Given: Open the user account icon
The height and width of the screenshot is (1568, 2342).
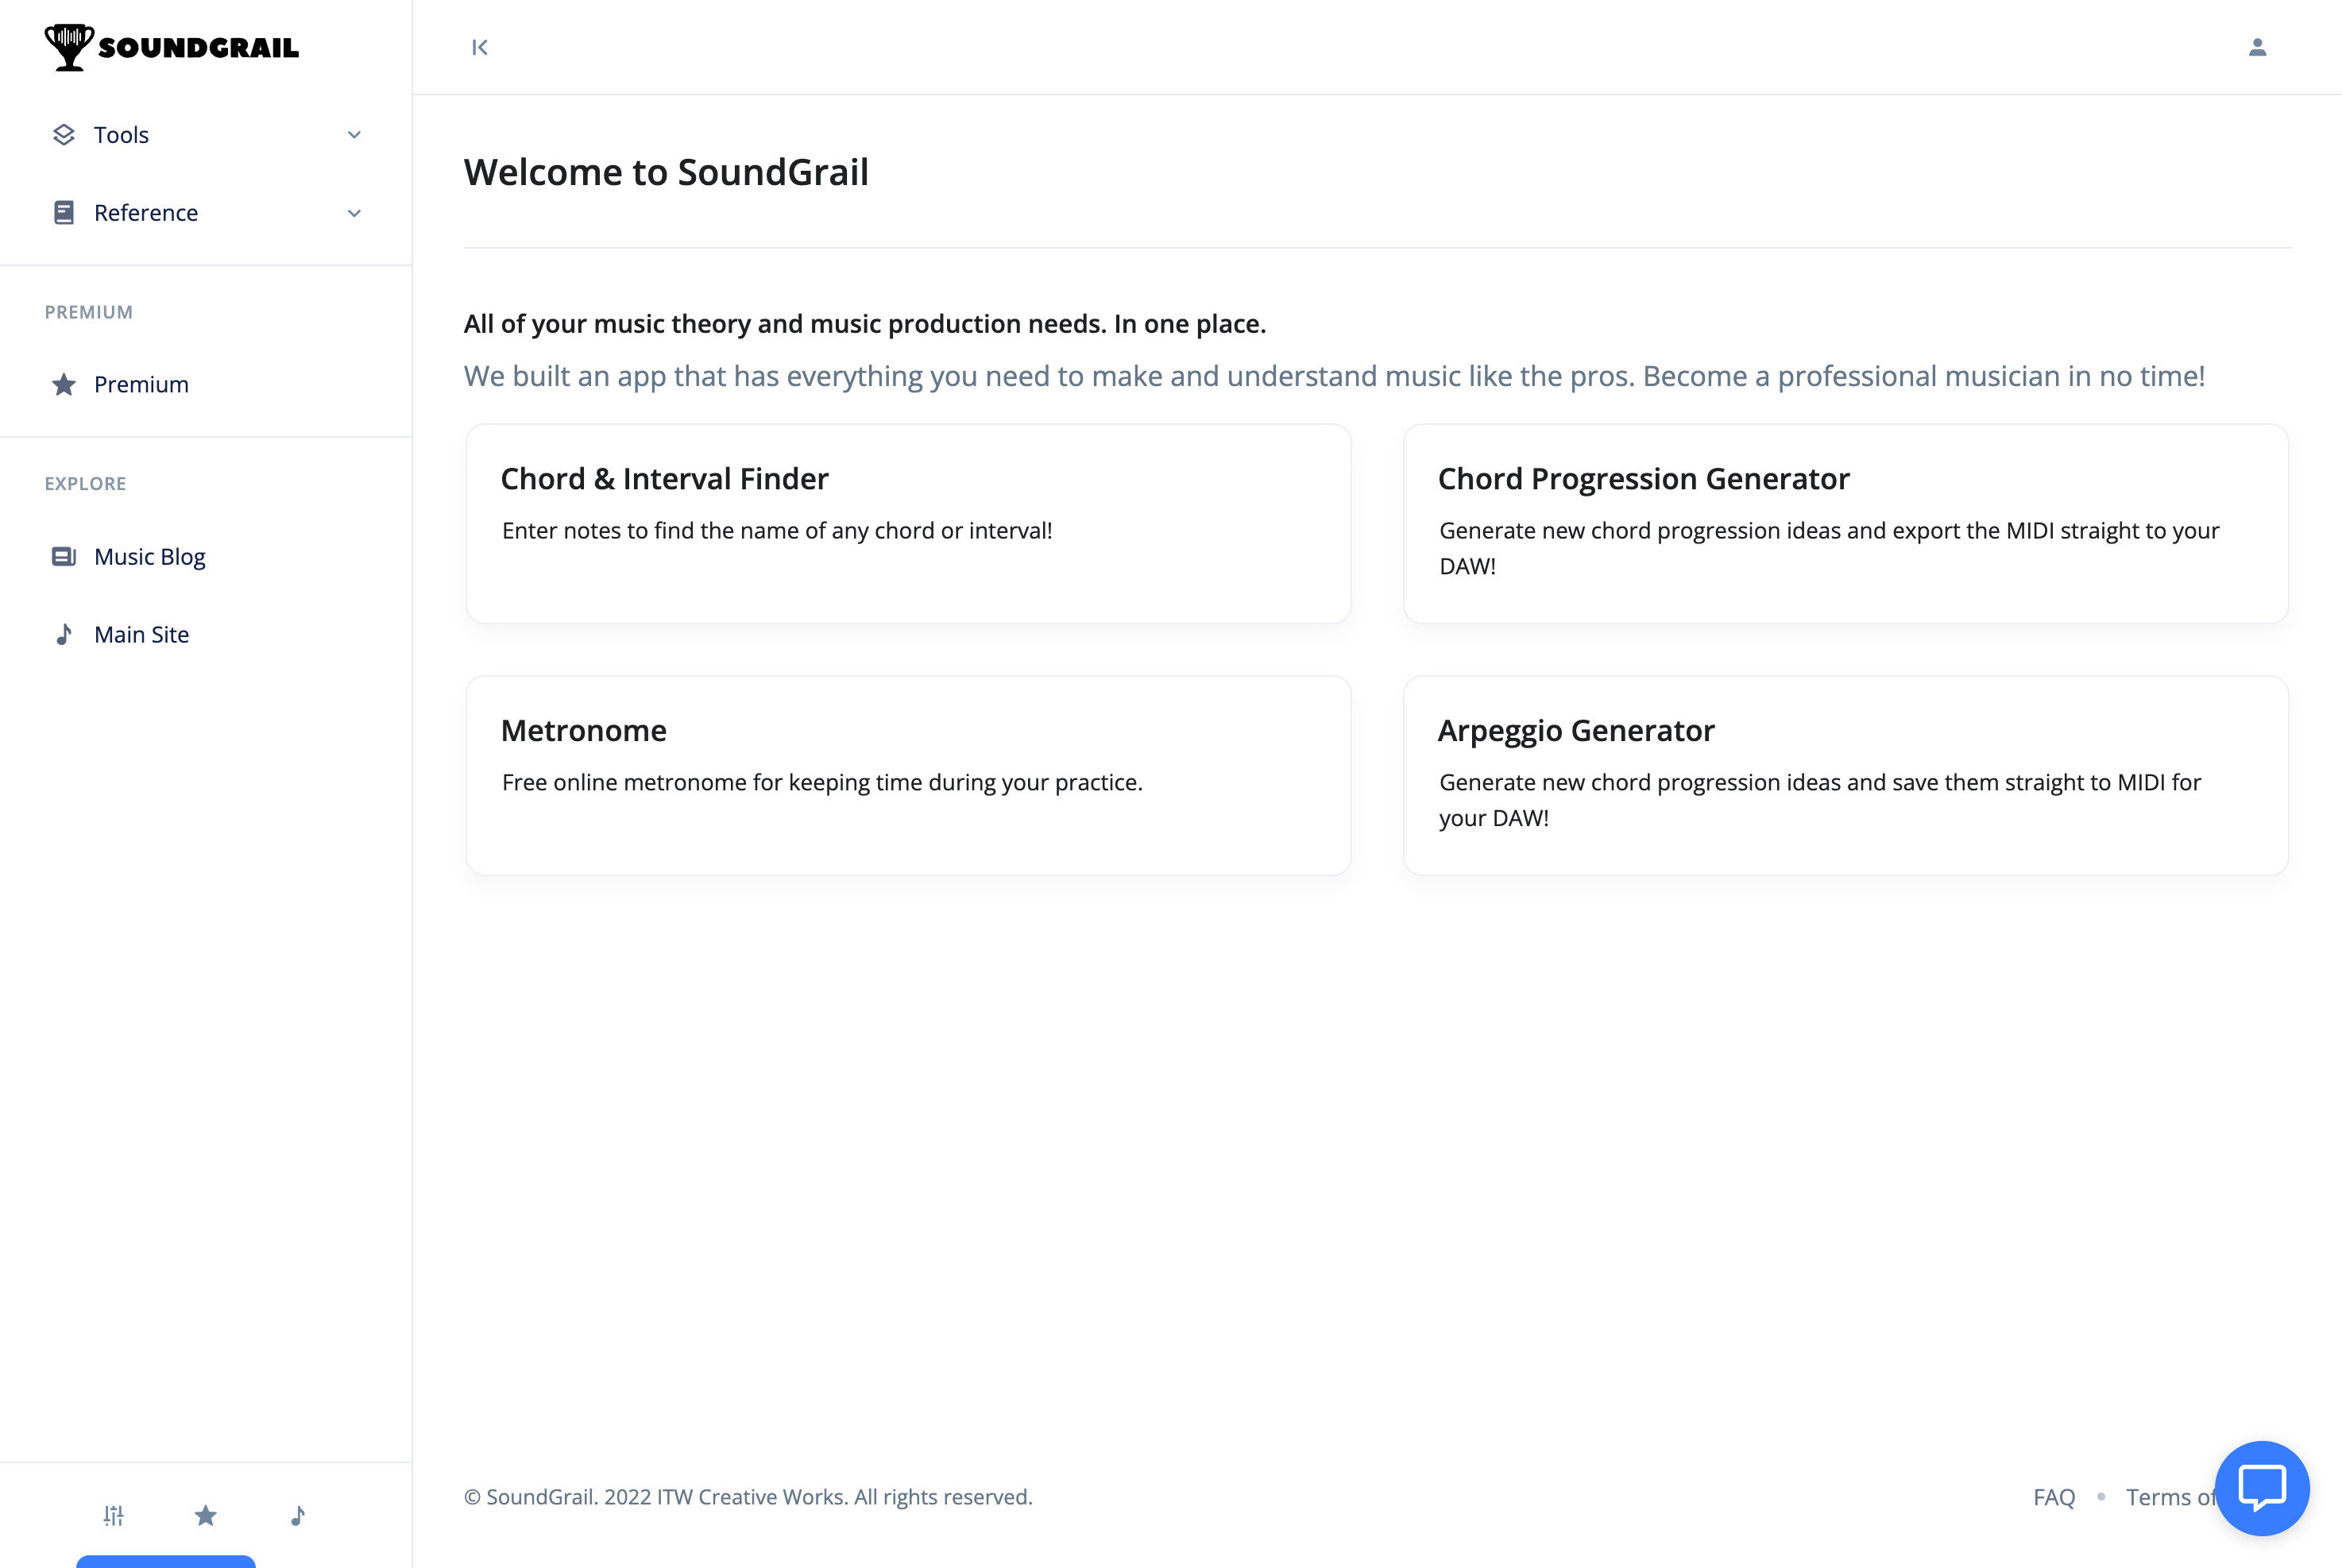Looking at the screenshot, I should (x=2257, y=47).
